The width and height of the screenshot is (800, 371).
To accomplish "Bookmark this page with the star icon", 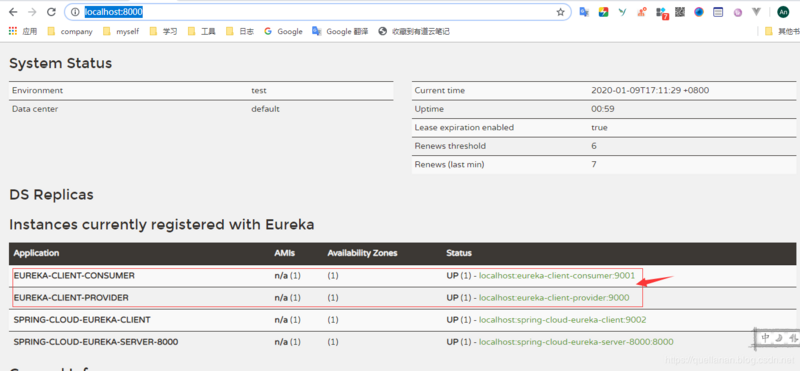I will point(560,12).
